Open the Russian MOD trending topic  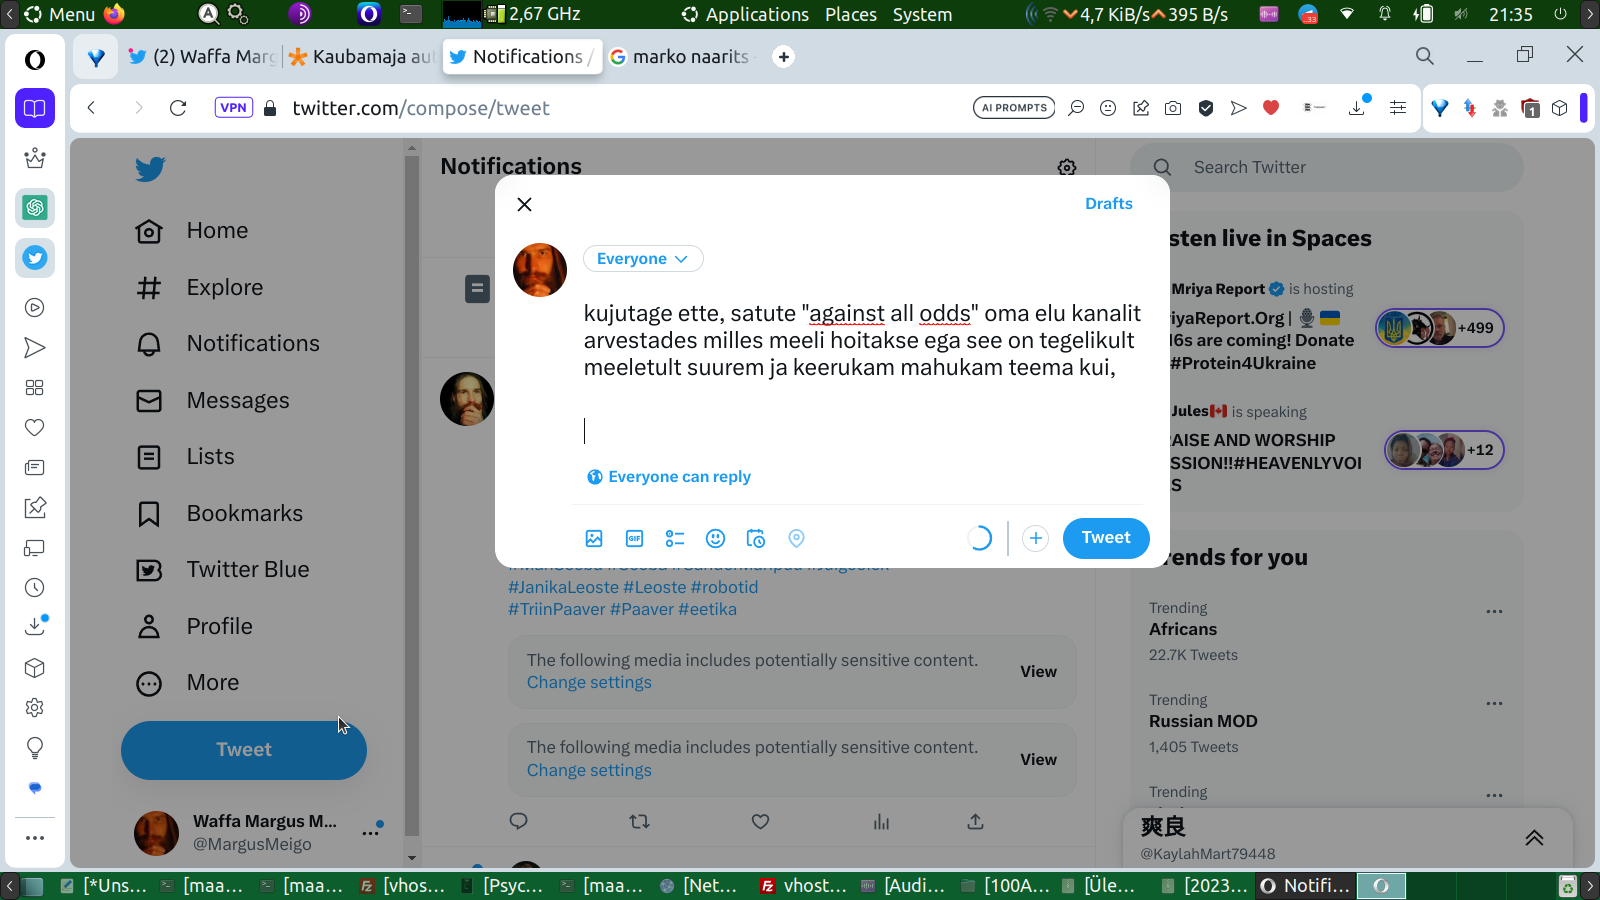(1203, 722)
